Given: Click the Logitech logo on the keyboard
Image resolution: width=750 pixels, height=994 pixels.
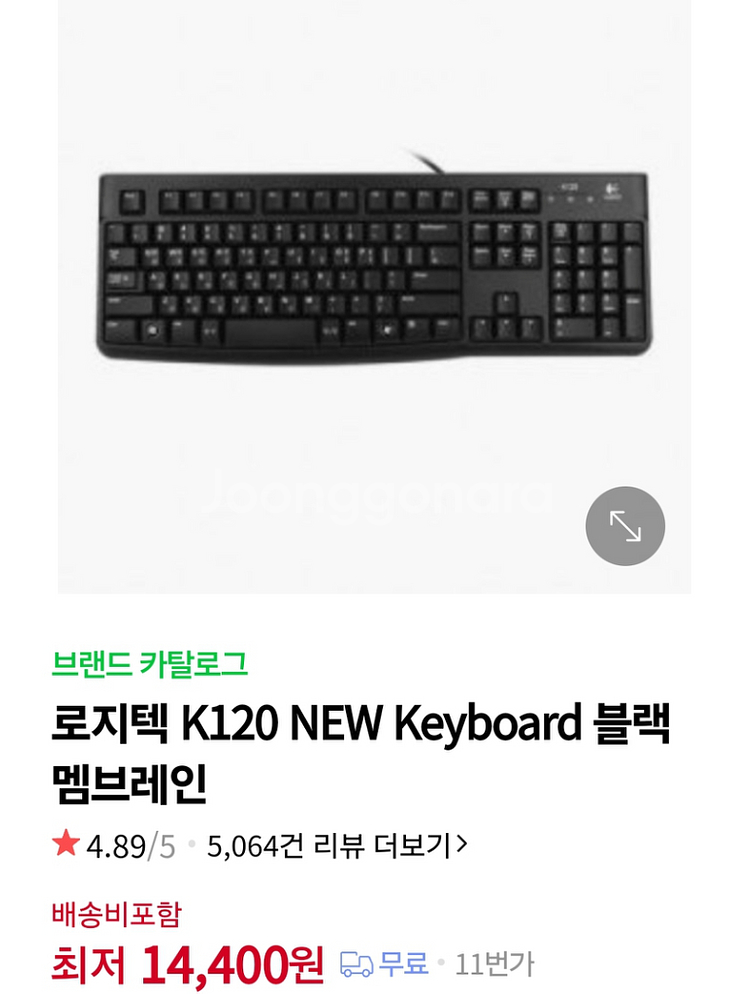Looking at the screenshot, I should [612, 191].
